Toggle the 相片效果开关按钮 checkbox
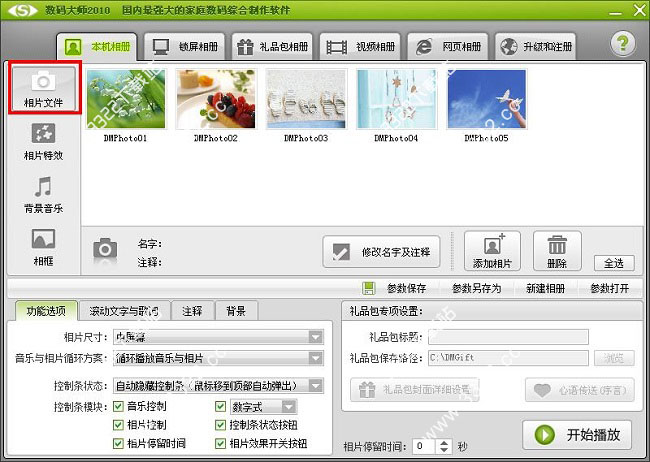The image size is (650, 462). pyautogui.click(x=221, y=443)
